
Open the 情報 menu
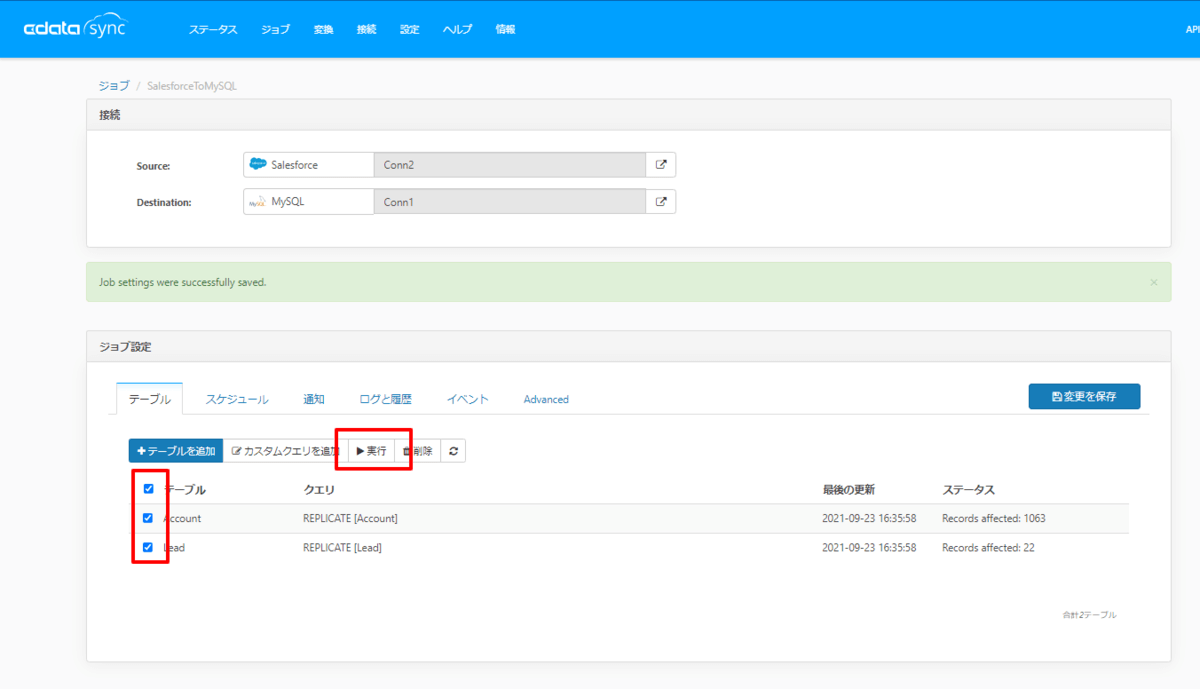point(505,29)
